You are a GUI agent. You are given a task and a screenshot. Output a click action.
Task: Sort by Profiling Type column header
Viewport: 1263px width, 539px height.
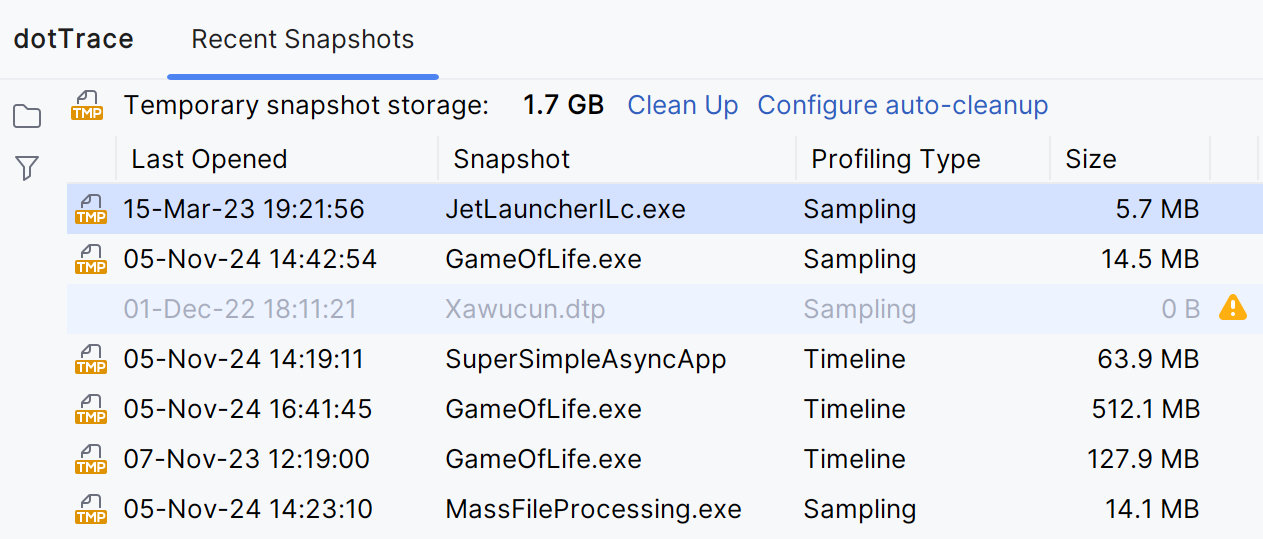[895, 159]
